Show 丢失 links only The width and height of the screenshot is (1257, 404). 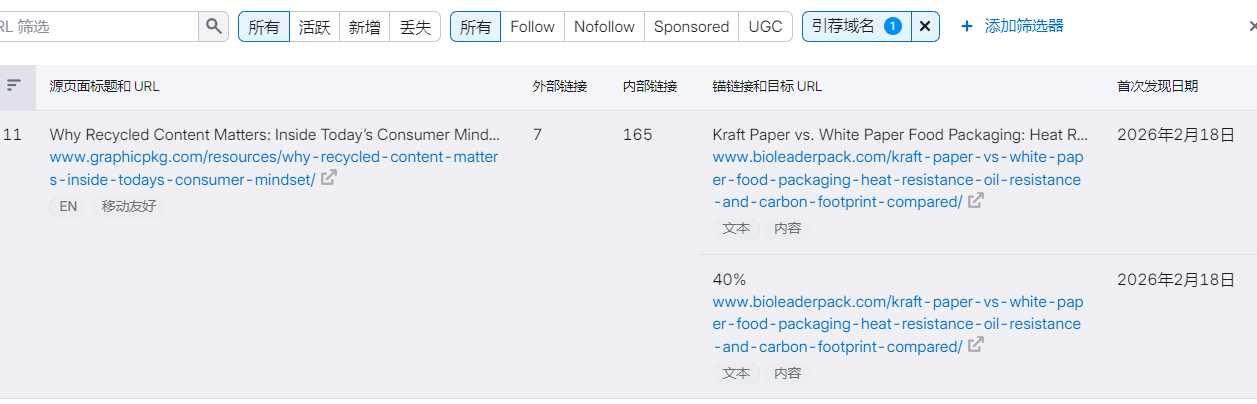tap(415, 27)
